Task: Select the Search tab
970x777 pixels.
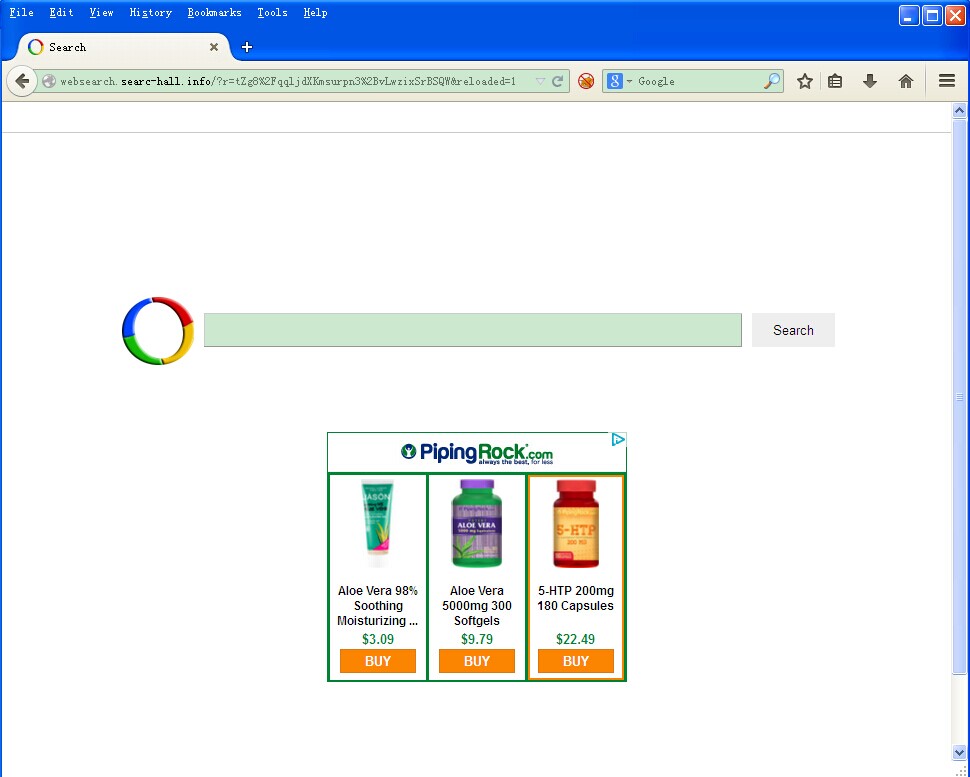Action: coord(123,47)
